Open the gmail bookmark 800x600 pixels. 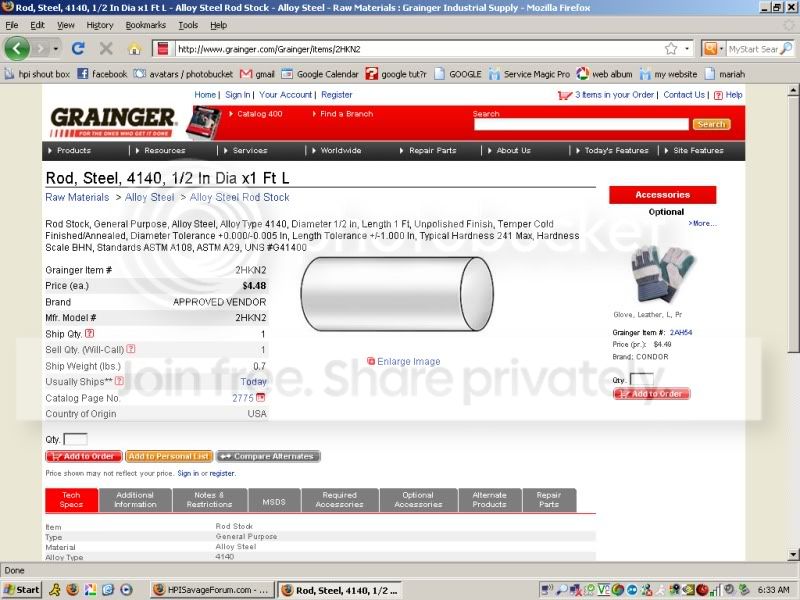pos(257,74)
